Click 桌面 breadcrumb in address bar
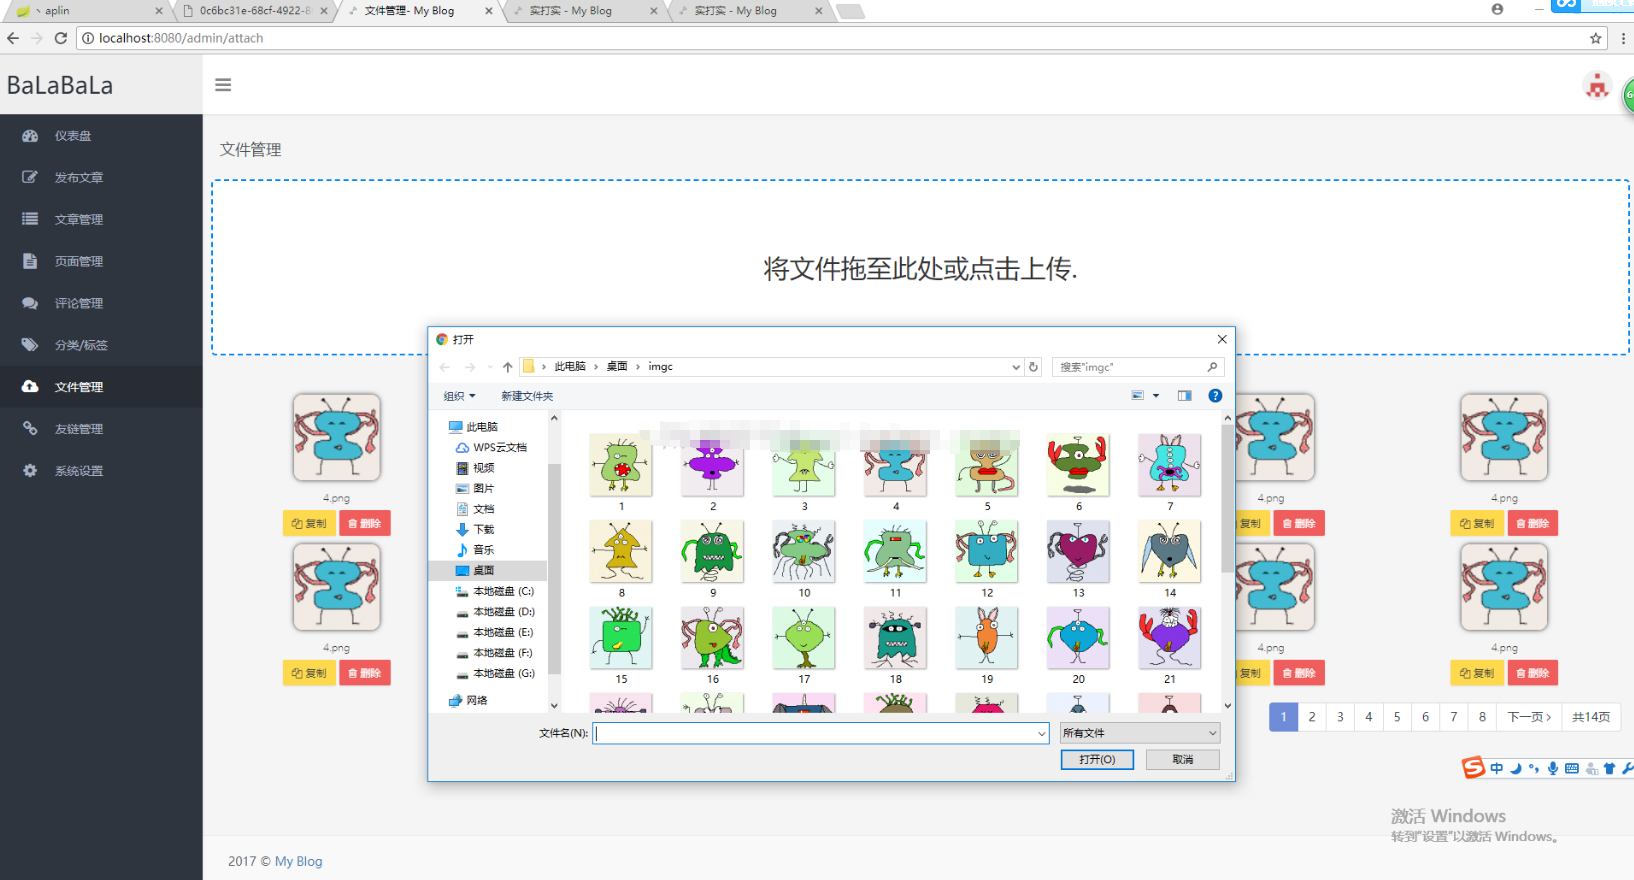Screen dimensions: 1634x880 [x=617, y=367]
